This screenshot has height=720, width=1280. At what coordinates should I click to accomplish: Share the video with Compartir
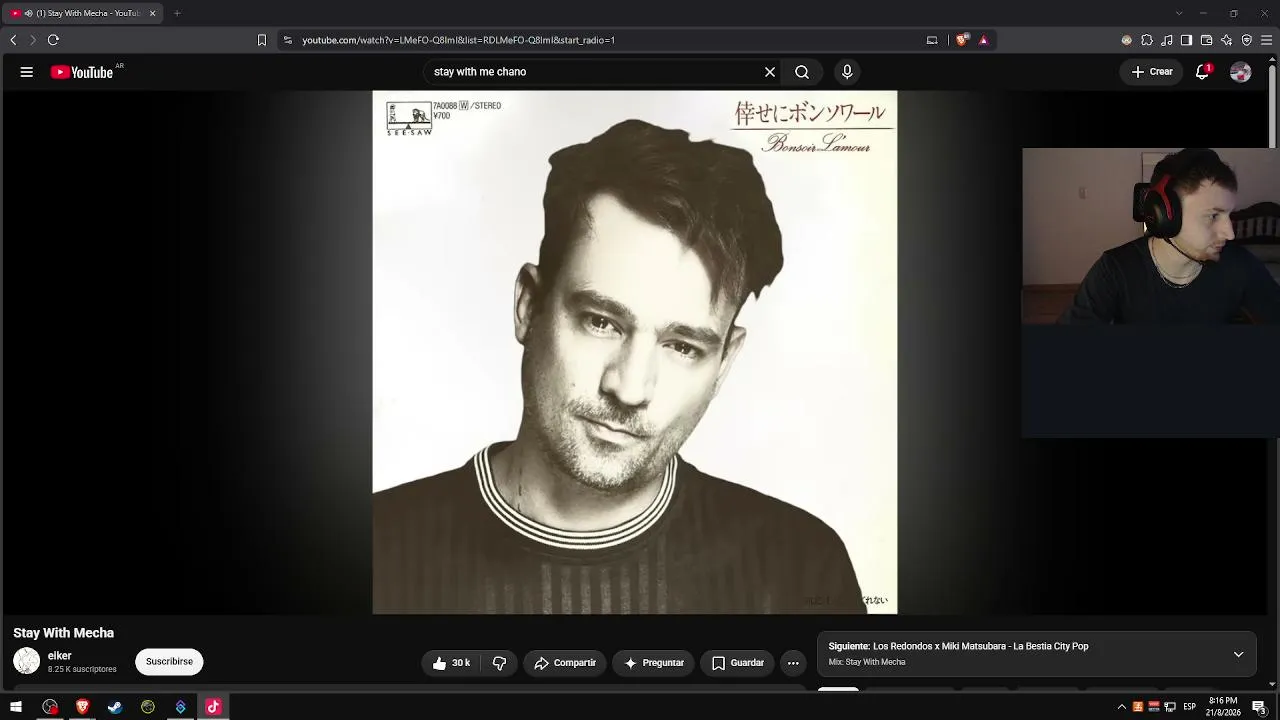(x=565, y=663)
